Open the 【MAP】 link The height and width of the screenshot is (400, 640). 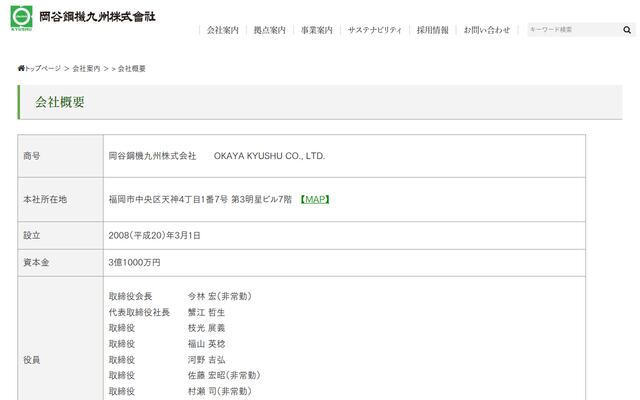tap(315, 199)
